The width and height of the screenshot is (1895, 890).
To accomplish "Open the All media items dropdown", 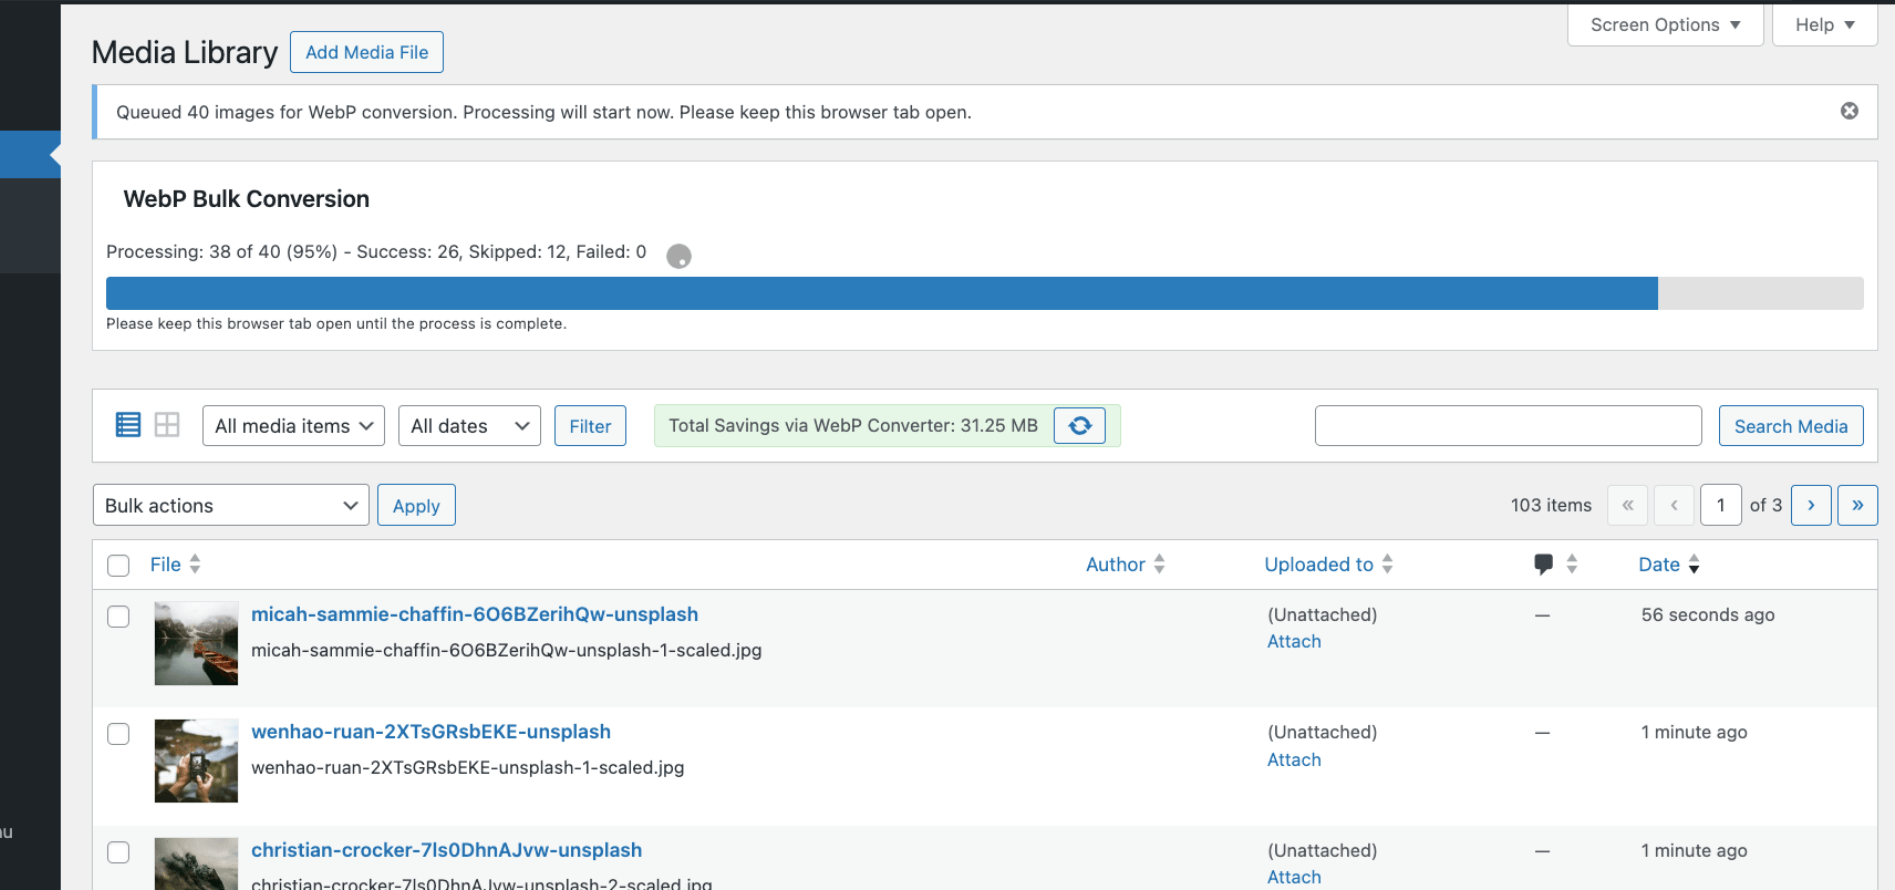I will (x=293, y=426).
